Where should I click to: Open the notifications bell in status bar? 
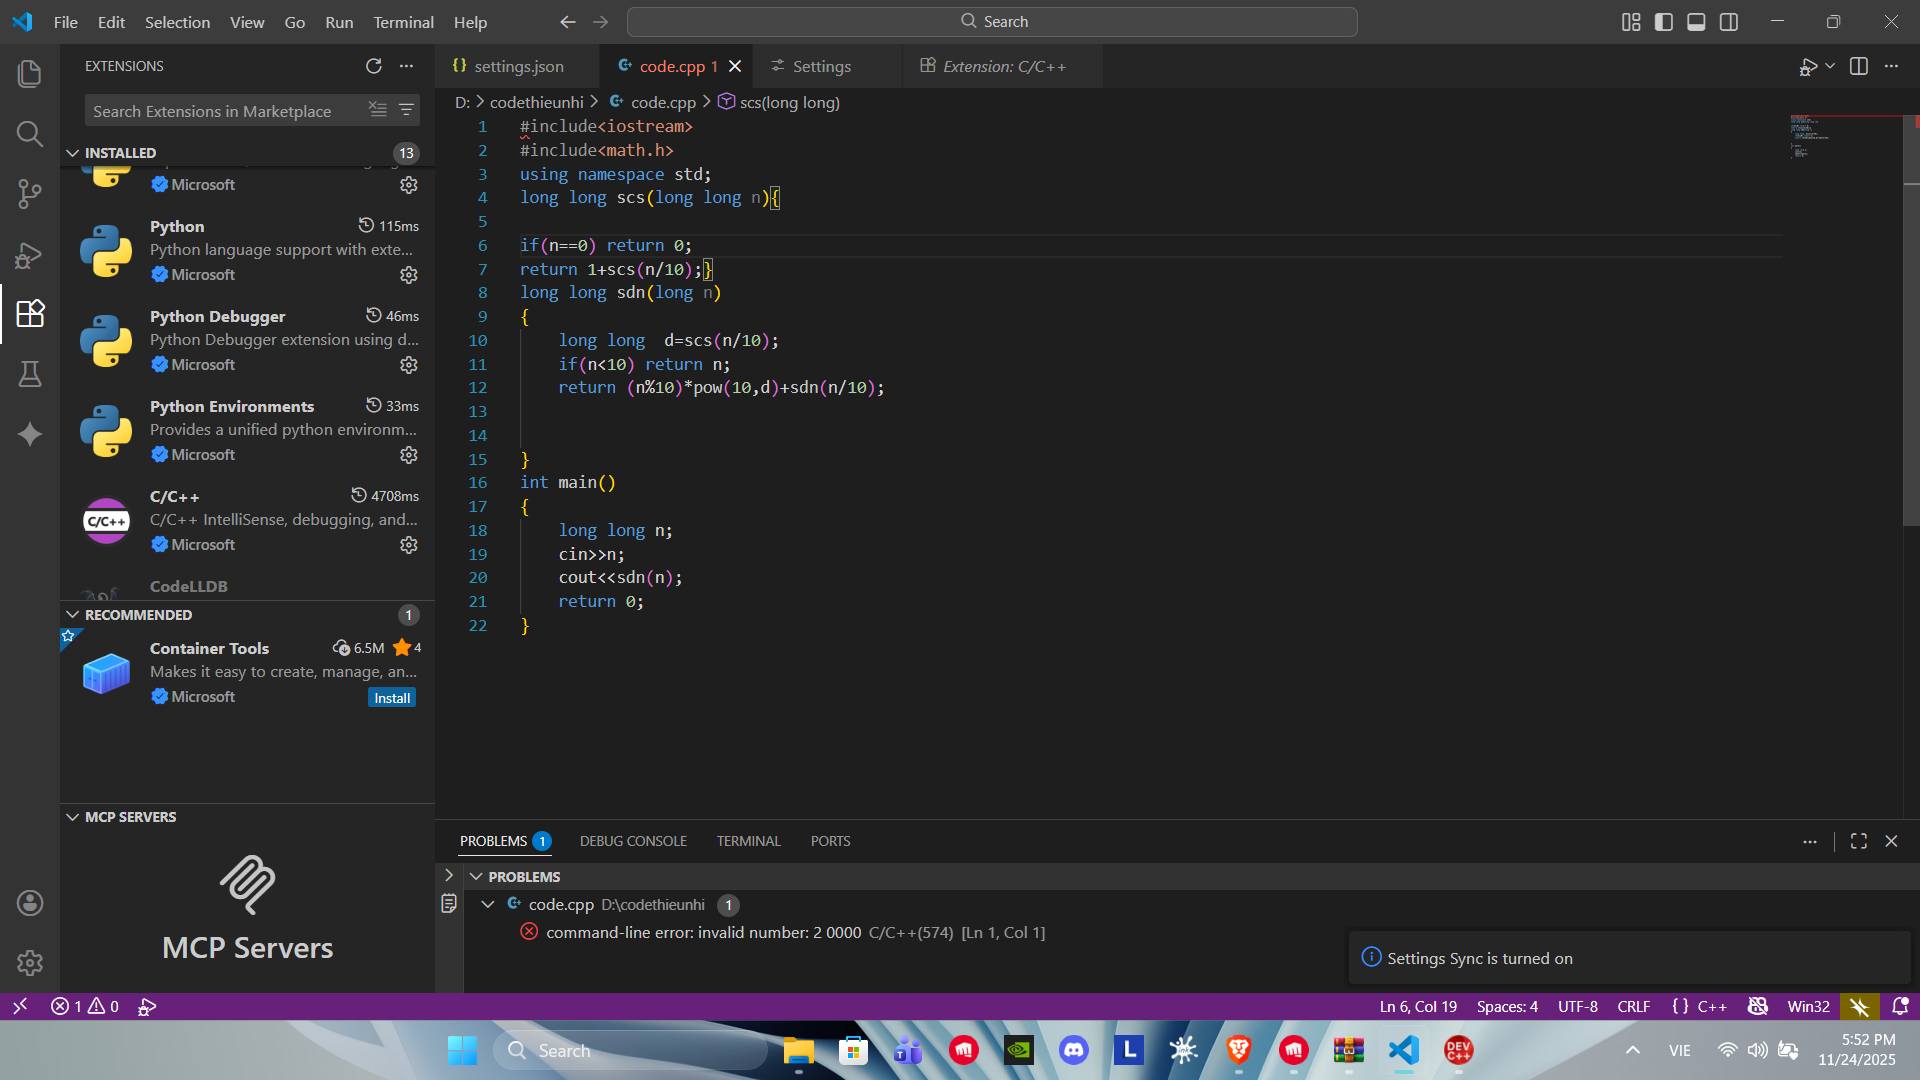pyautogui.click(x=1900, y=1006)
